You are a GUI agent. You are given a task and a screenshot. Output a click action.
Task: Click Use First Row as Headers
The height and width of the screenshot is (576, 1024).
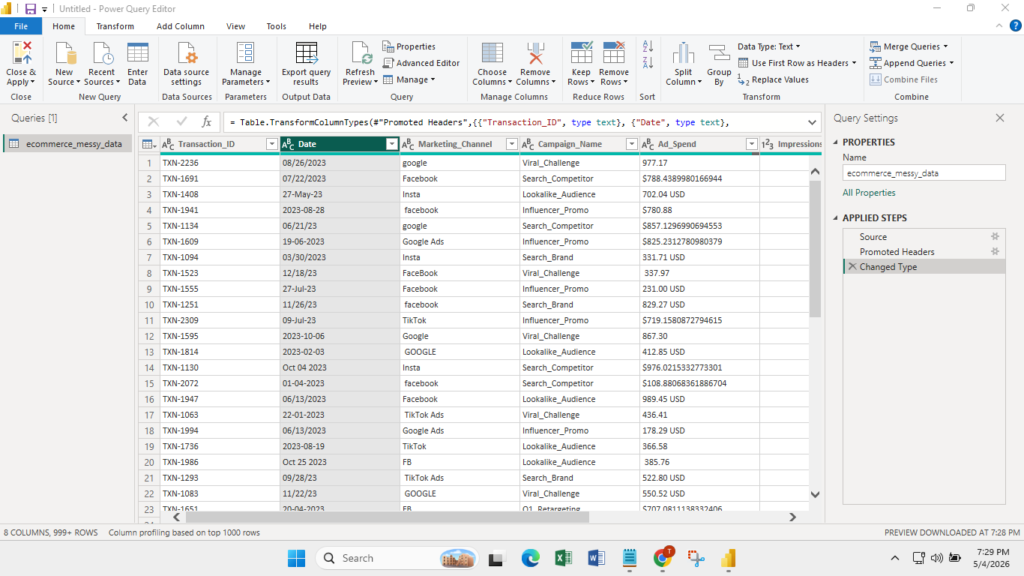(797, 63)
